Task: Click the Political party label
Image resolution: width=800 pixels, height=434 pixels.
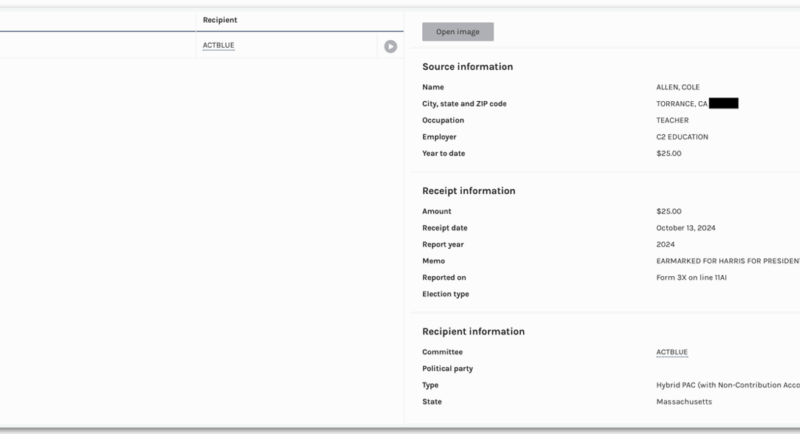Action: 447,369
